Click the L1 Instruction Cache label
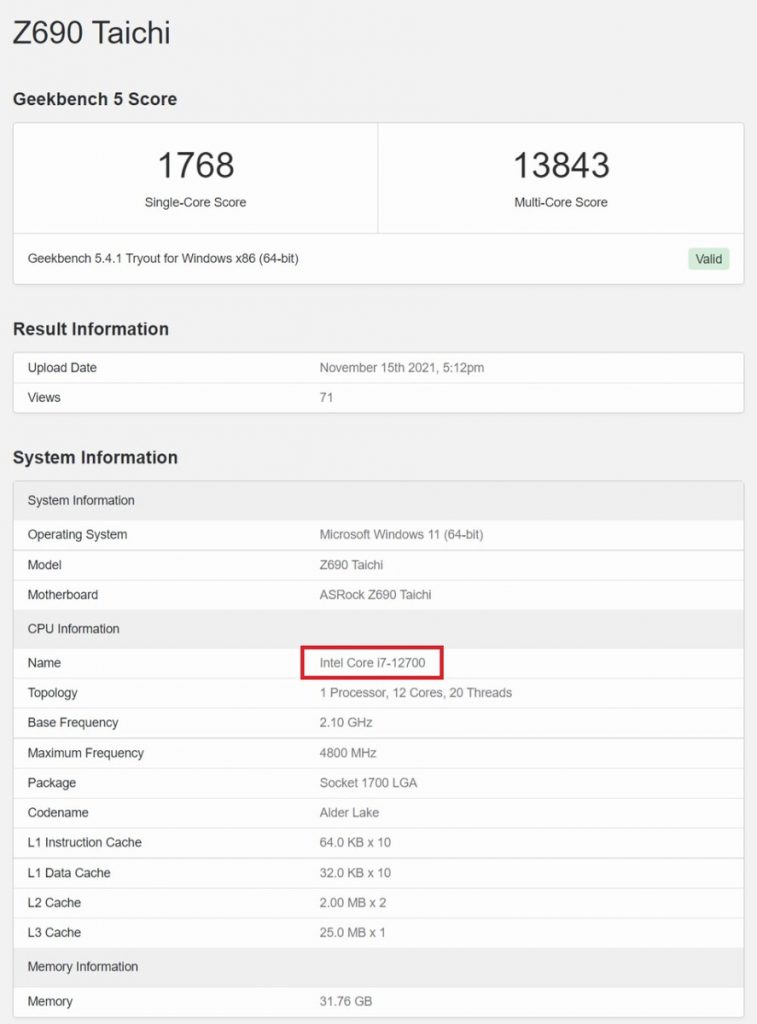 click(x=84, y=843)
